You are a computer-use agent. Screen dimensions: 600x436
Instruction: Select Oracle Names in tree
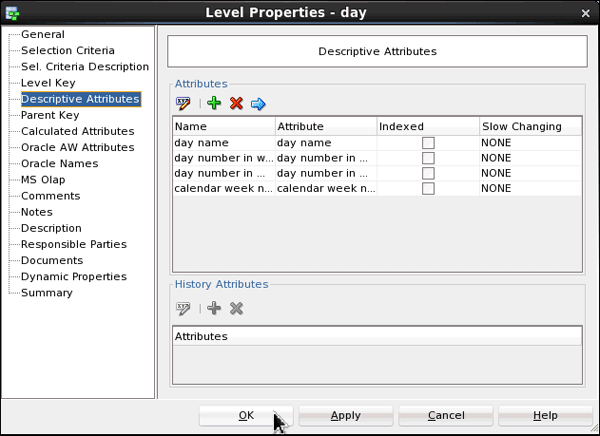[x=60, y=163]
